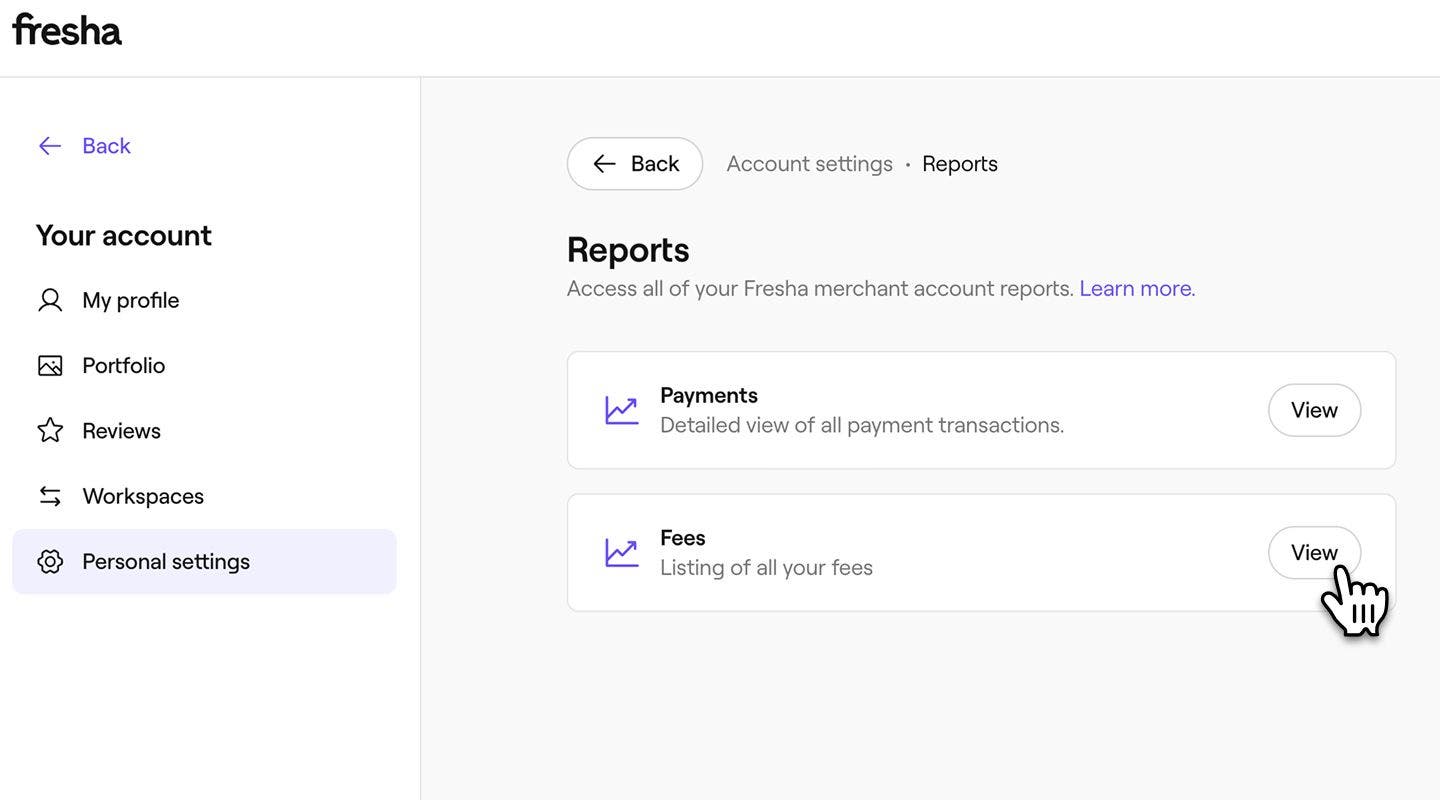
Task: Click the Reviews star icon
Action: click(x=50, y=431)
